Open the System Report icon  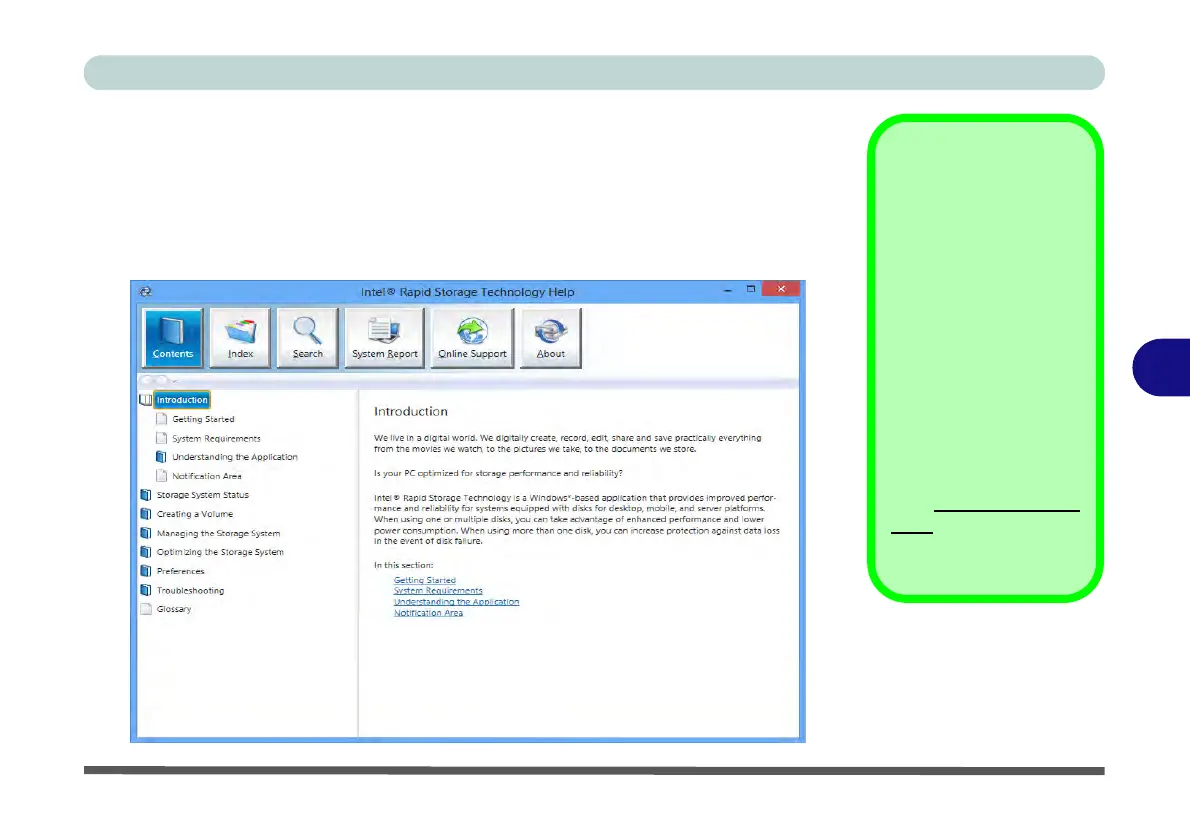[384, 331]
